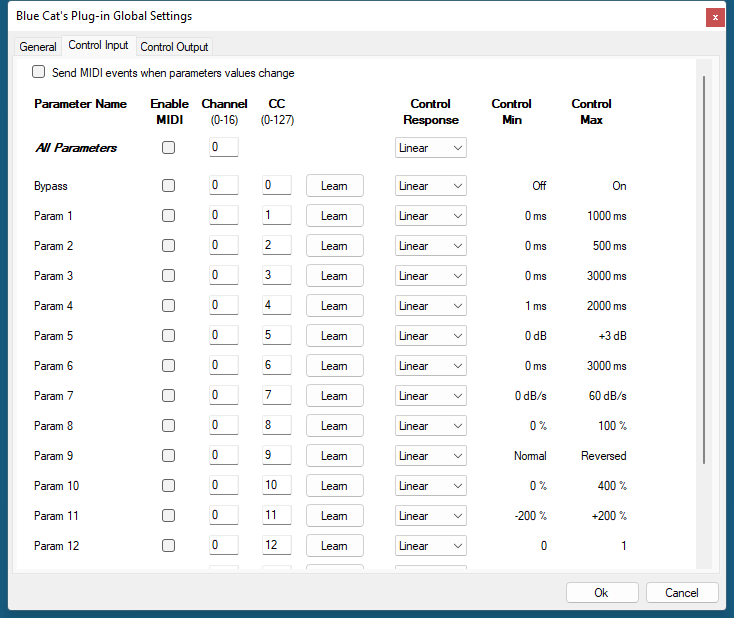Focus Bypass Channel input field
The width and height of the screenshot is (734, 618).
click(x=224, y=185)
